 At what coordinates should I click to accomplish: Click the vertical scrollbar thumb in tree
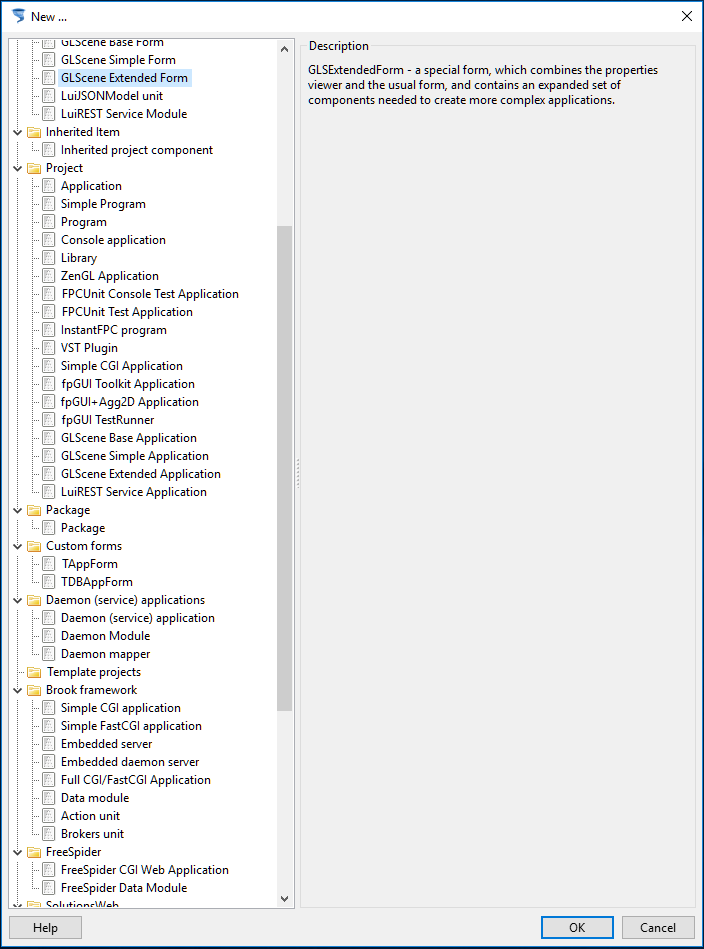(x=285, y=468)
